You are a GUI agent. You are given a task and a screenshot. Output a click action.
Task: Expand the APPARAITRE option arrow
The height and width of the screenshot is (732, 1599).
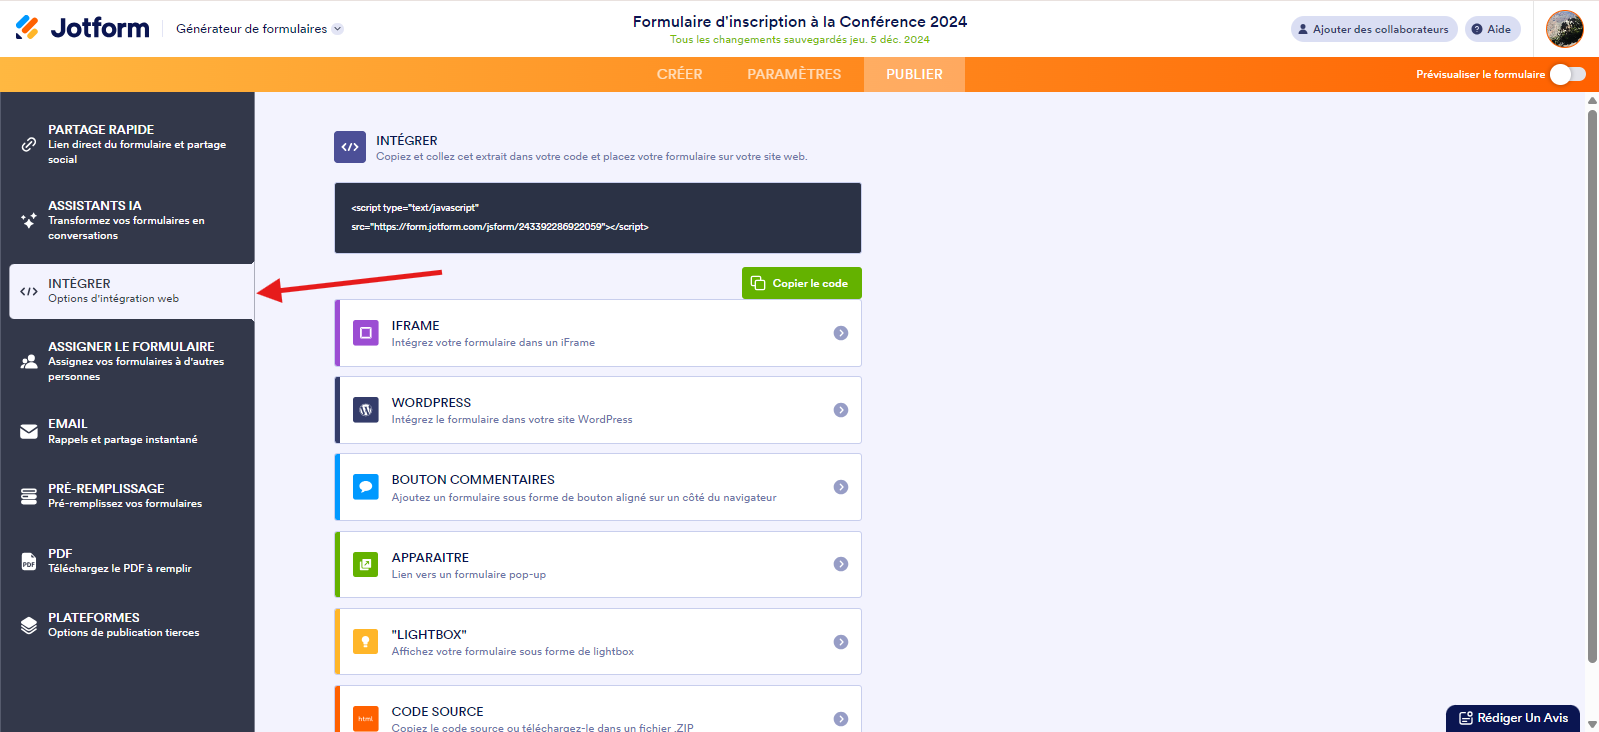pos(841,564)
